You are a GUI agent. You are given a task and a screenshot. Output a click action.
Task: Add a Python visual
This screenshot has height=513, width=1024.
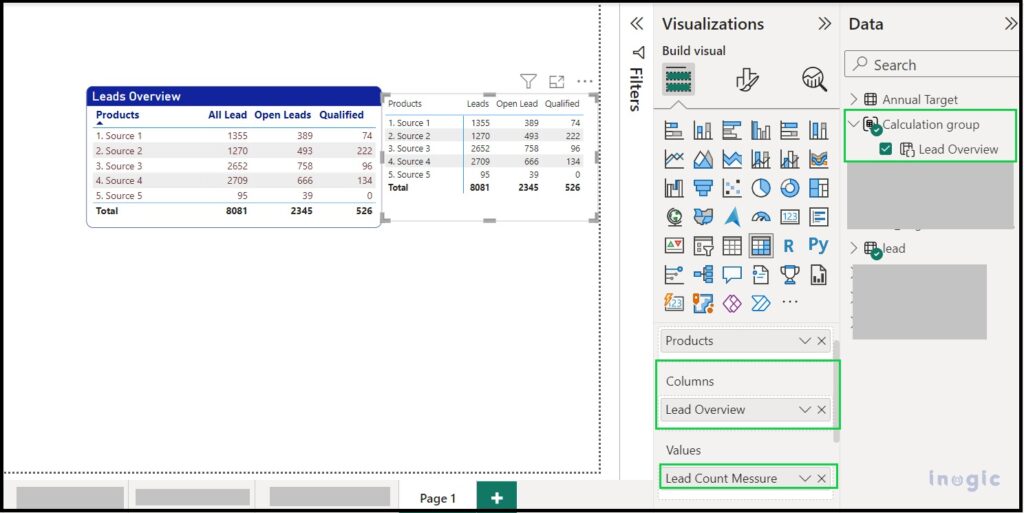point(818,245)
